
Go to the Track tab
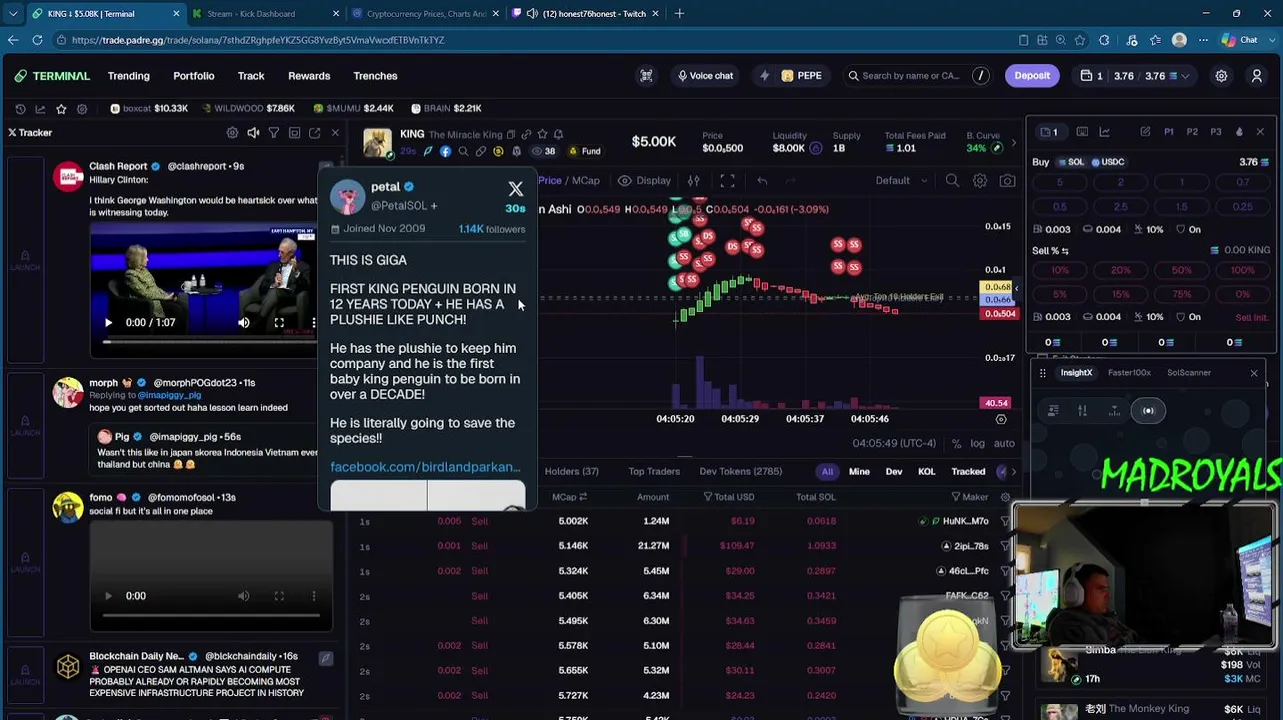click(251, 76)
